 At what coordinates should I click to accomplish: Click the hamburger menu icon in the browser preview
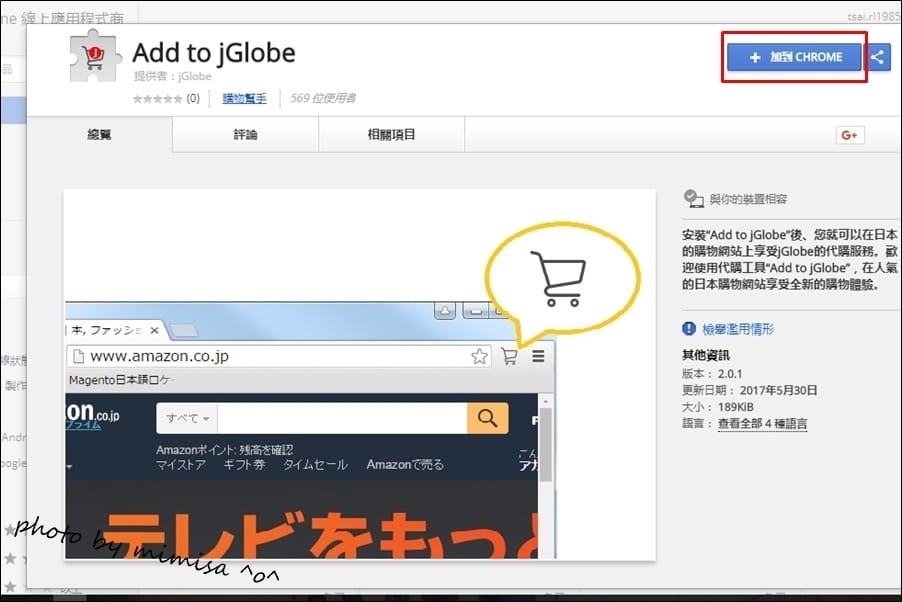click(x=536, y=356)
